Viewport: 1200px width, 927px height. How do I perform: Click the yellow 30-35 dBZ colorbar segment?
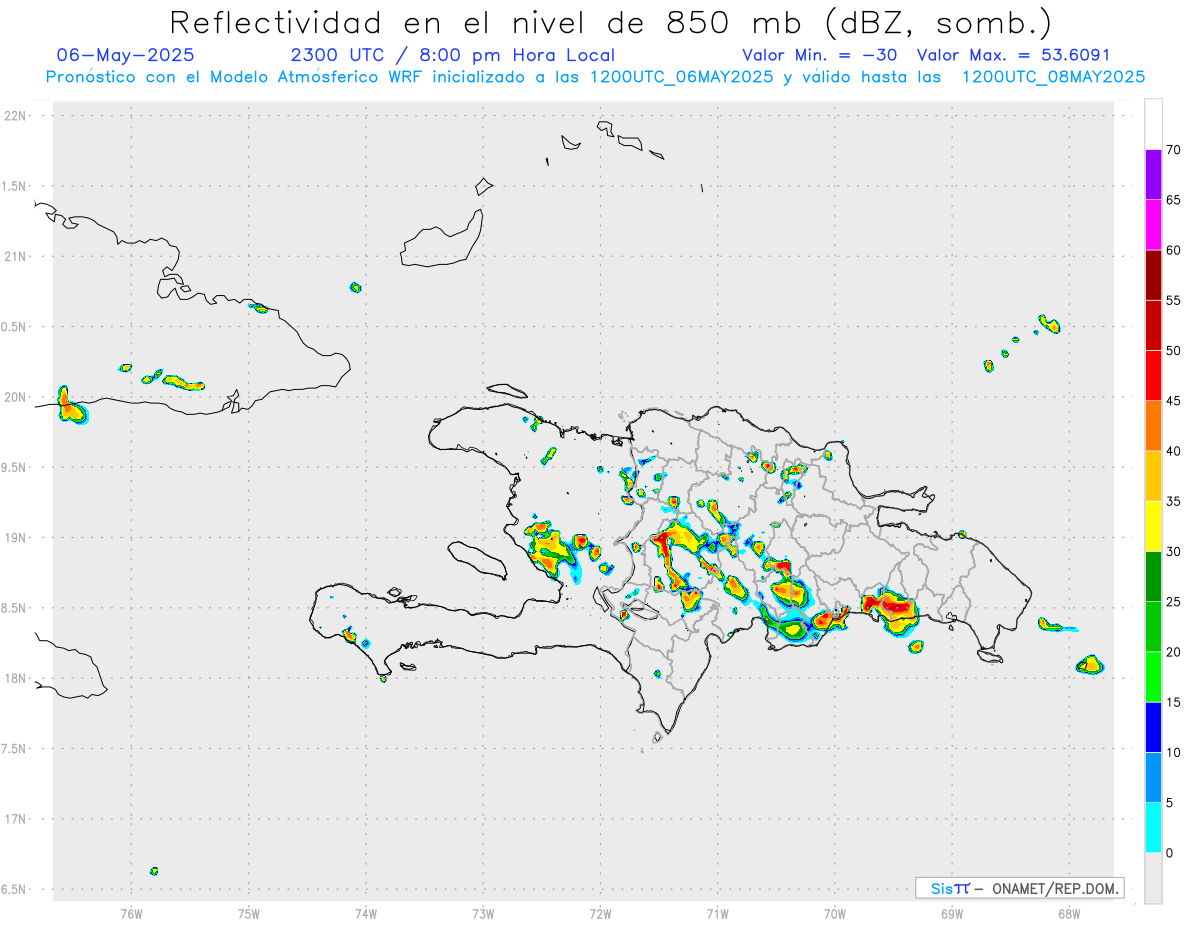click(1153, 526)
